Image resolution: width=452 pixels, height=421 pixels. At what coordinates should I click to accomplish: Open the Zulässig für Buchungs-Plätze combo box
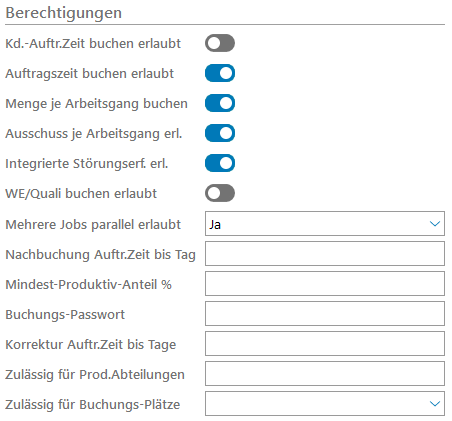point(325,404)
